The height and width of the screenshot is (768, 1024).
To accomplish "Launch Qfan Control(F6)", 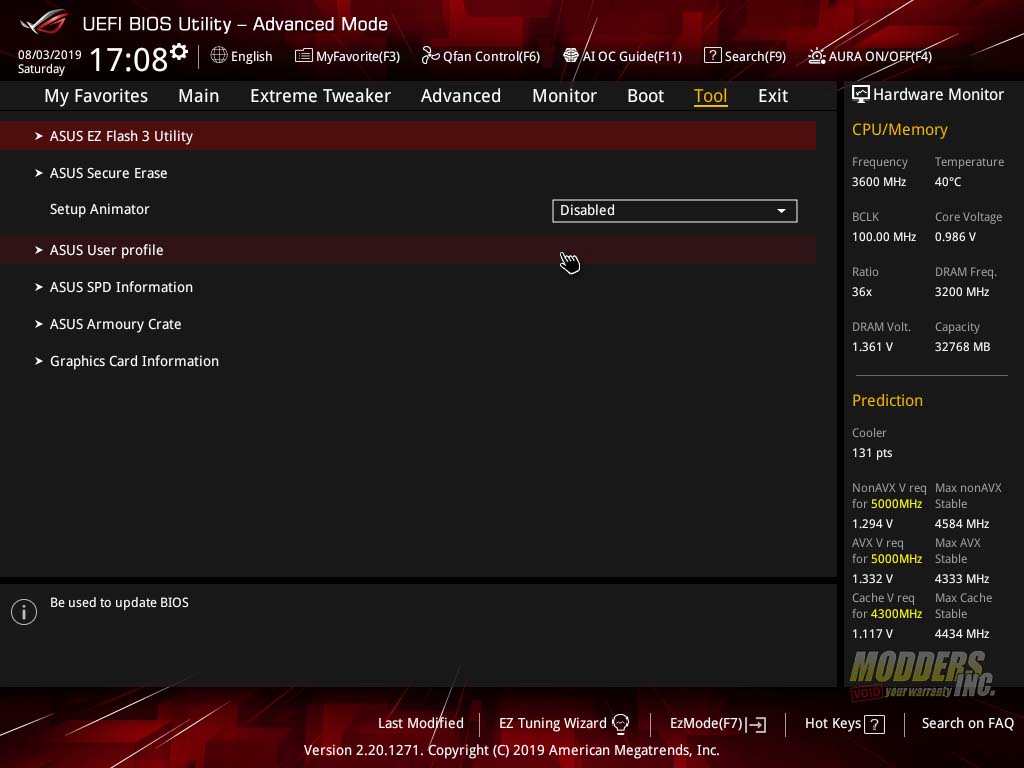I will pos(481,56).
